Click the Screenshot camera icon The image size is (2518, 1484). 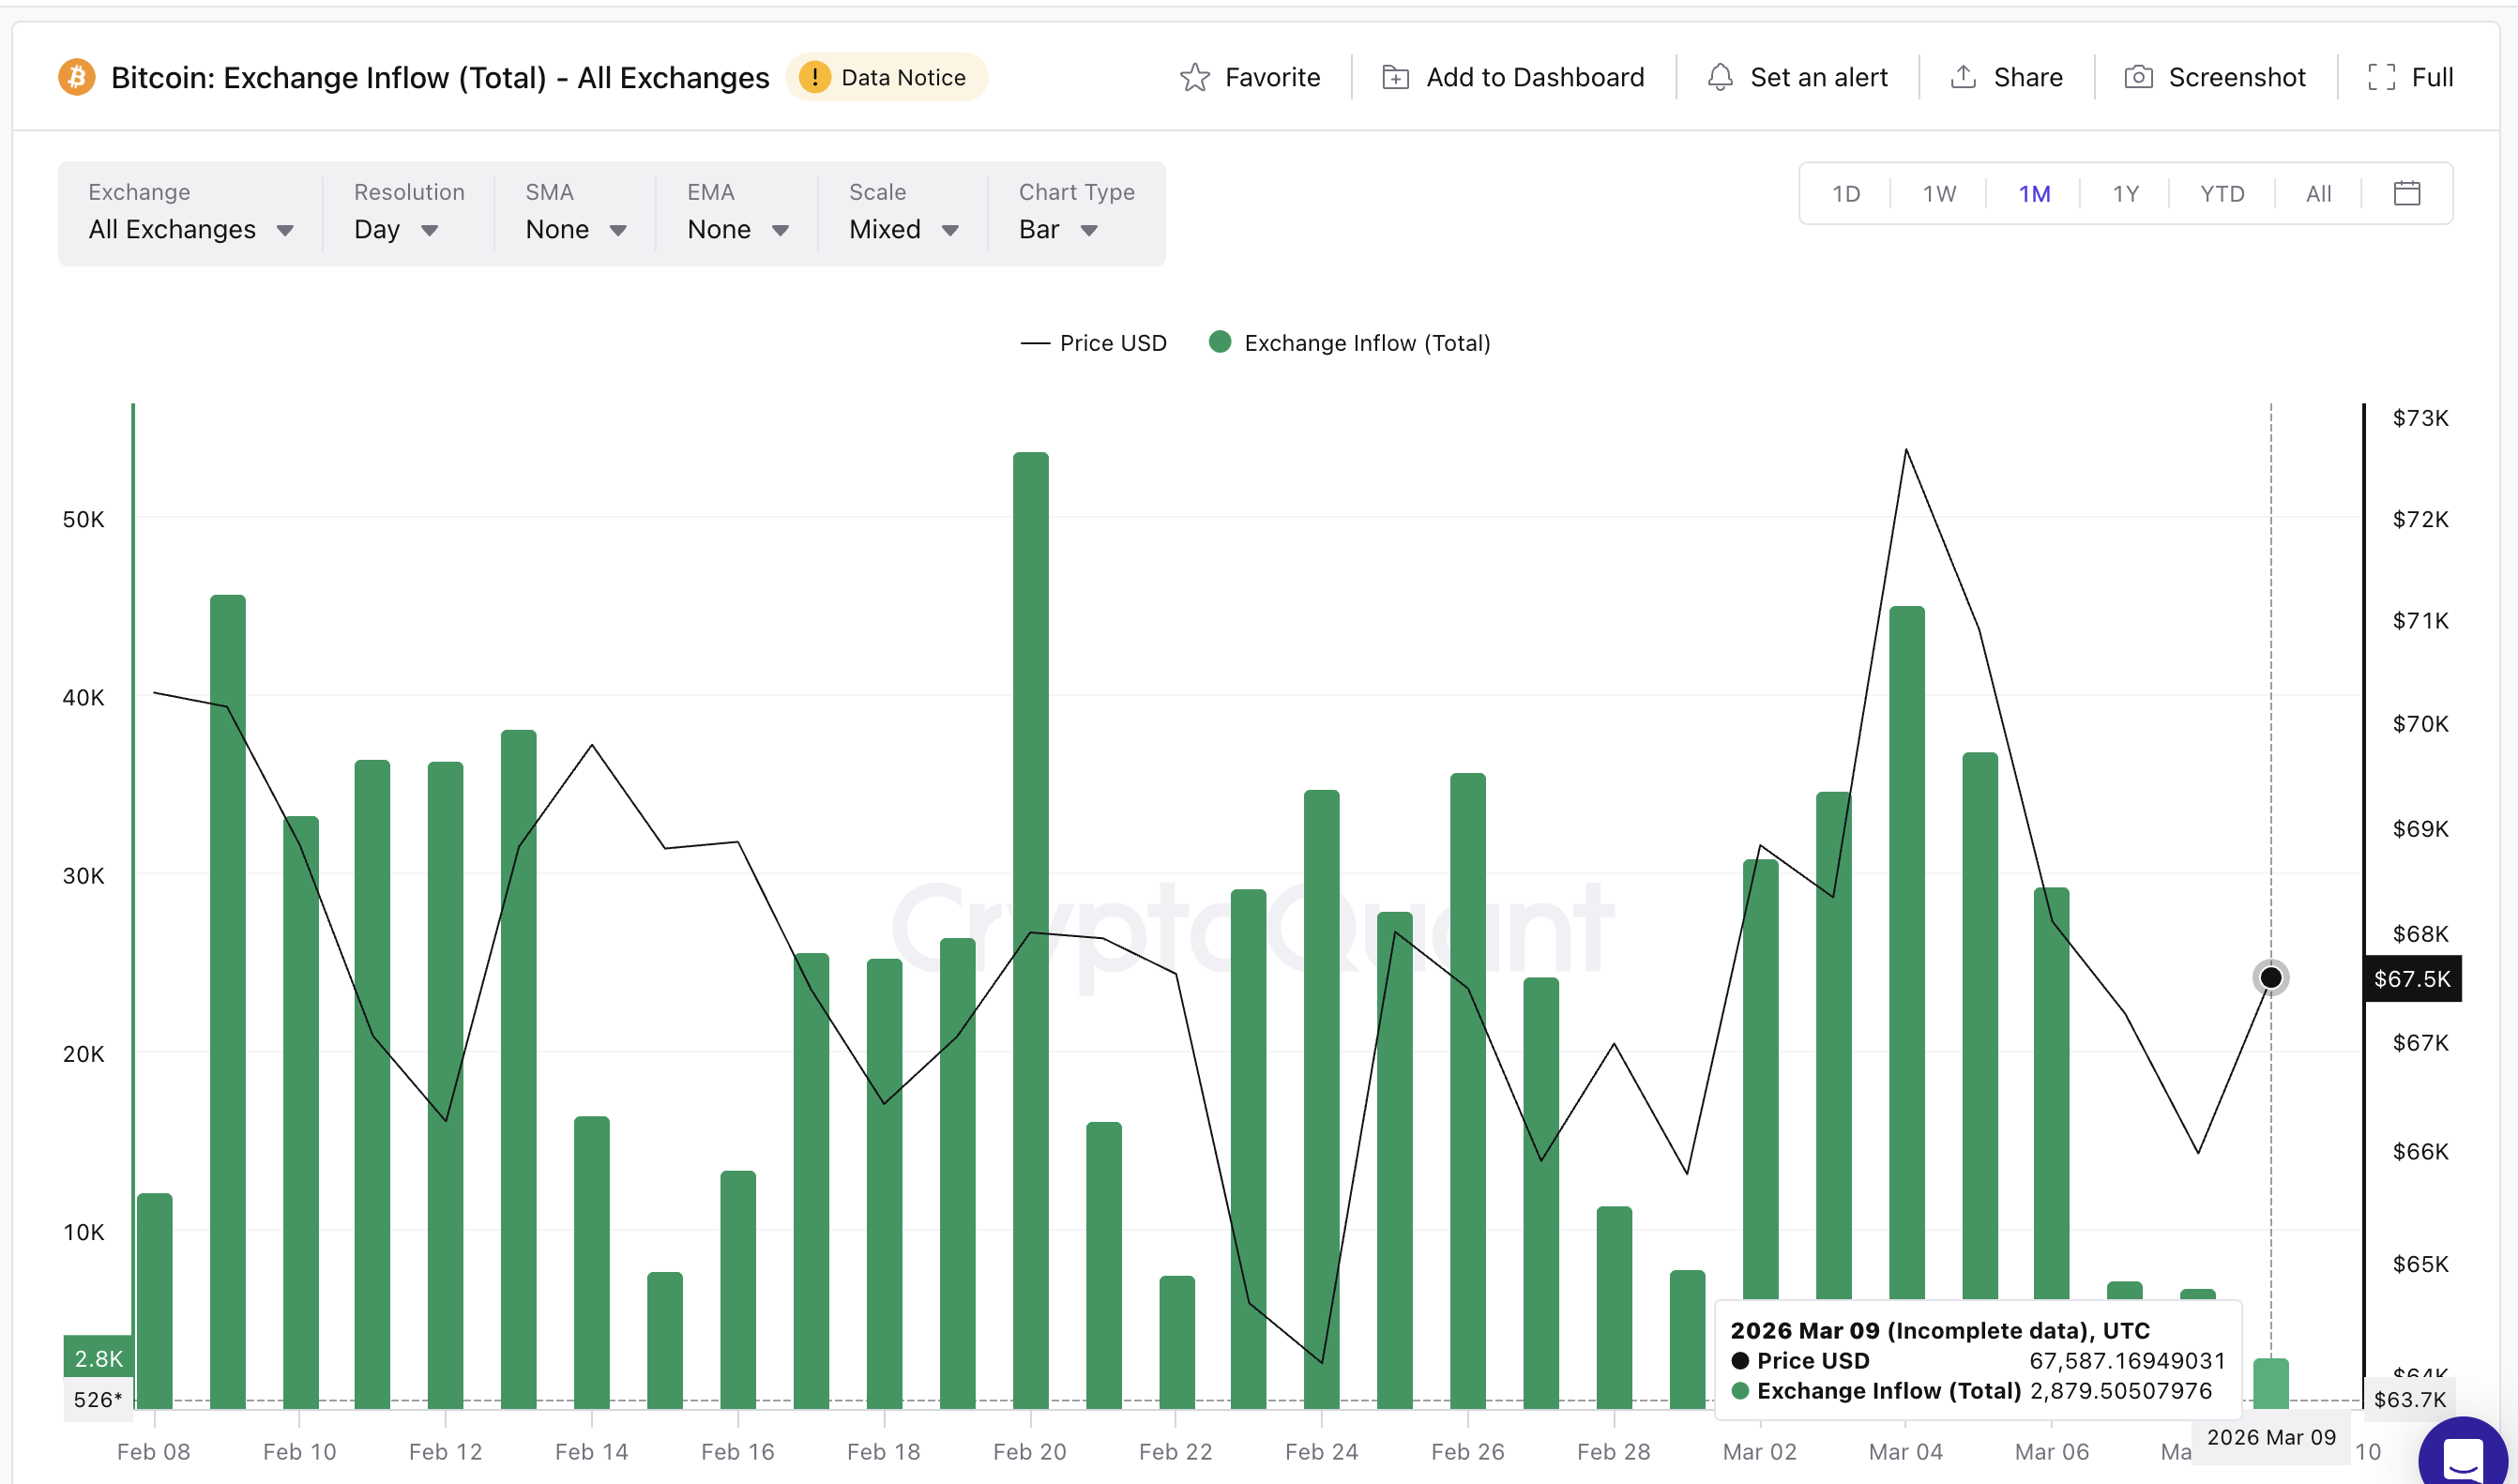coord(2137,78)
